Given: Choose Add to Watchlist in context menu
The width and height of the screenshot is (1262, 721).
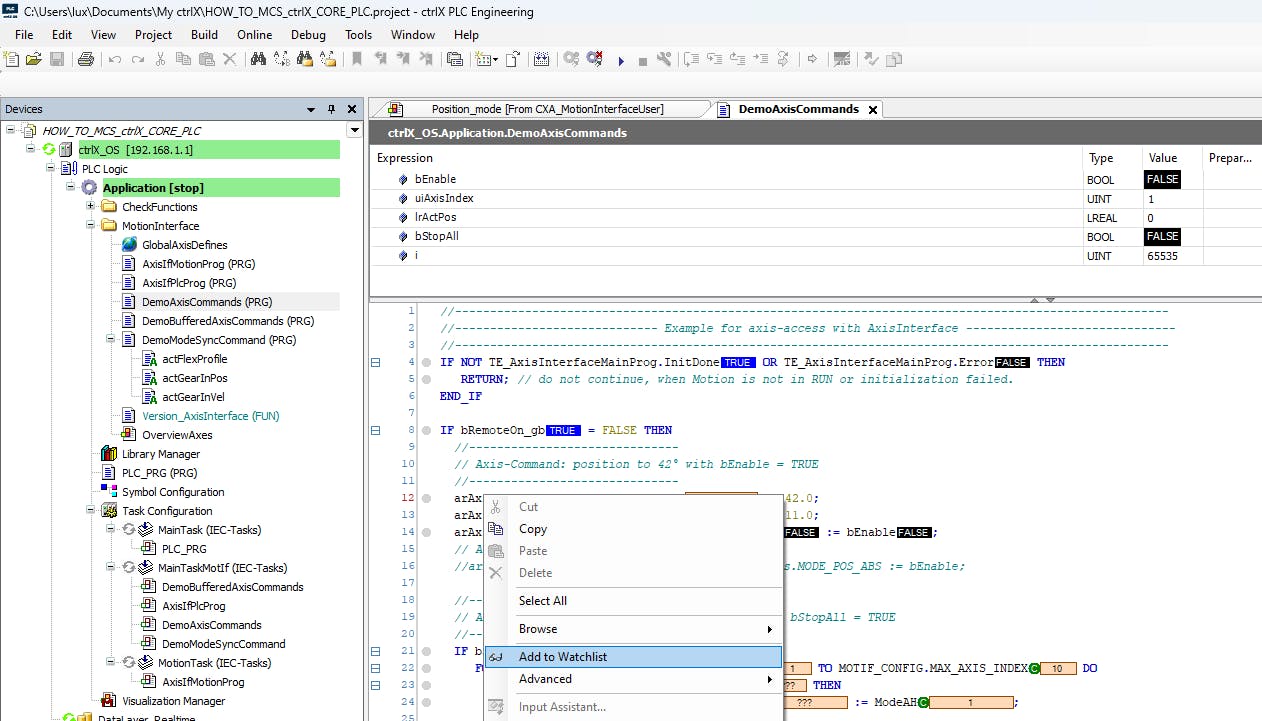Looking at the screenshot, I should click(x=633, y=657).
